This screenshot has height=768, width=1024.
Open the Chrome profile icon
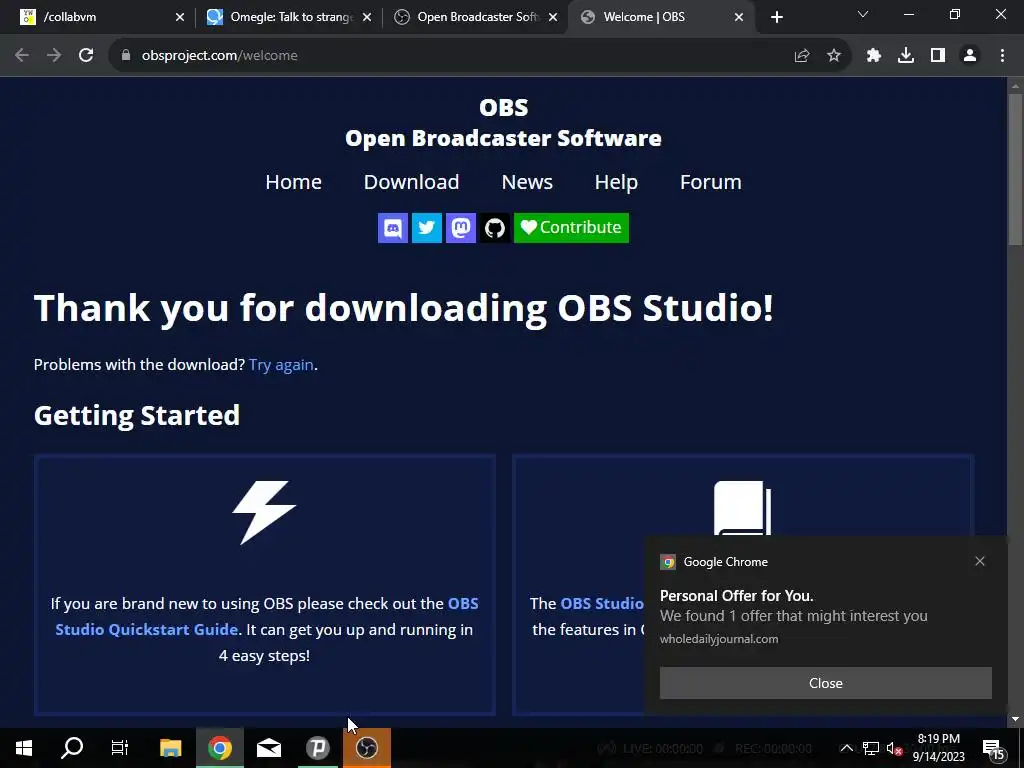pyautogui.click(x=970, y=56)
